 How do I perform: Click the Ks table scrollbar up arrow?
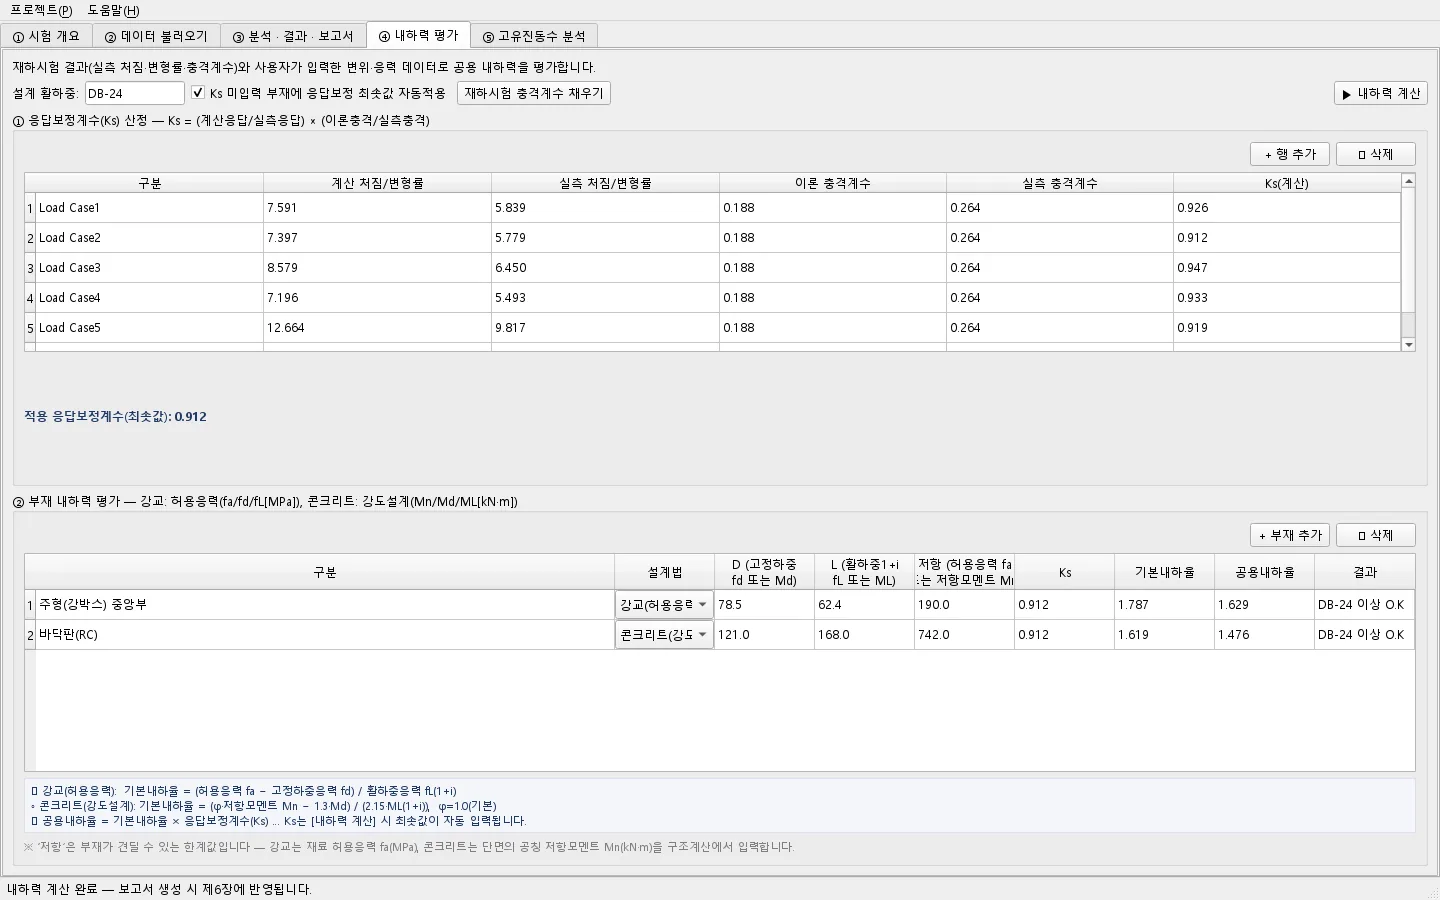[x=1408, y=180]
